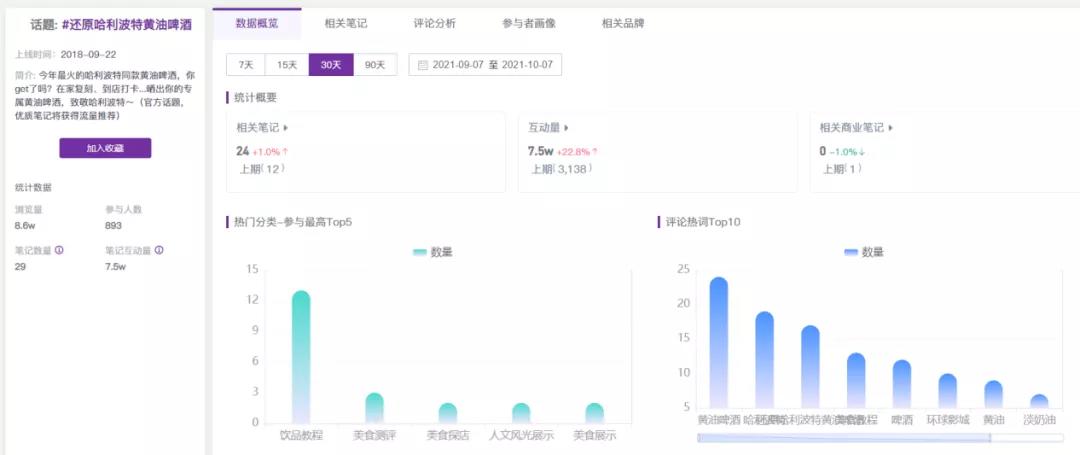Click the 加入收藏 button
1080x455 pixels.
click(x=105, y=148)
